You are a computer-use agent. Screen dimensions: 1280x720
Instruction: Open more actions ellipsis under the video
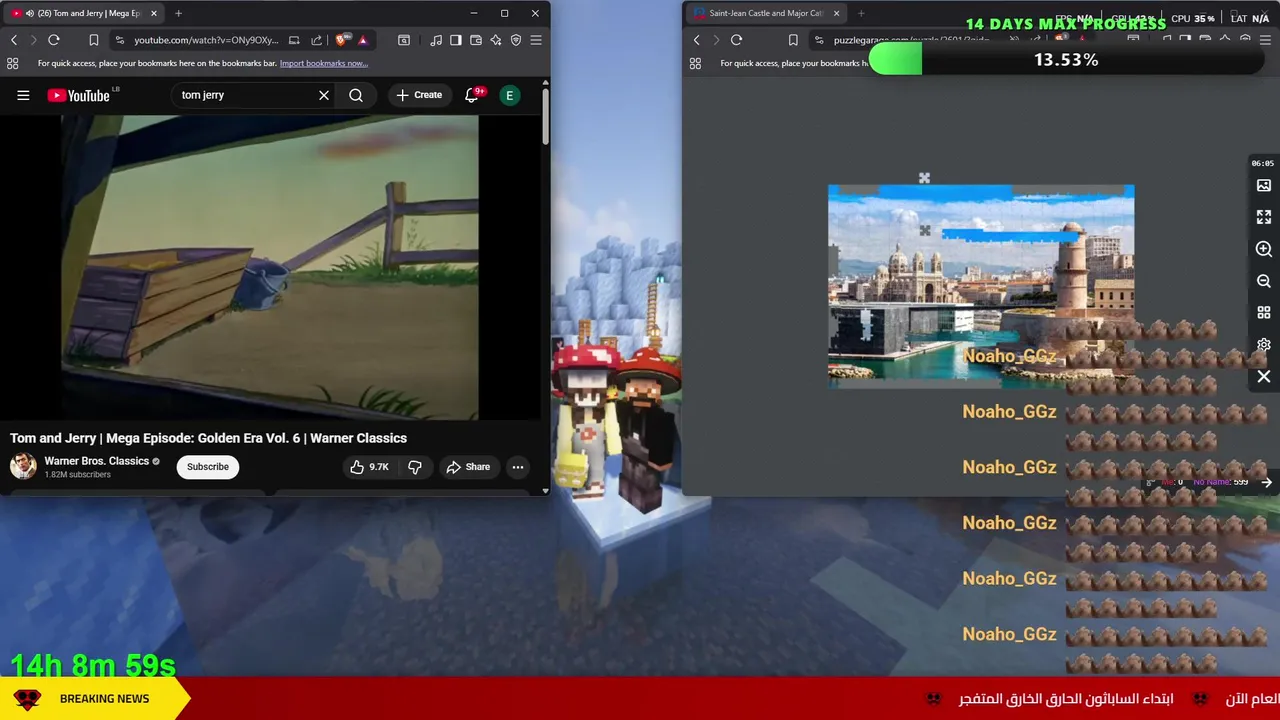[x=518, y=467]
